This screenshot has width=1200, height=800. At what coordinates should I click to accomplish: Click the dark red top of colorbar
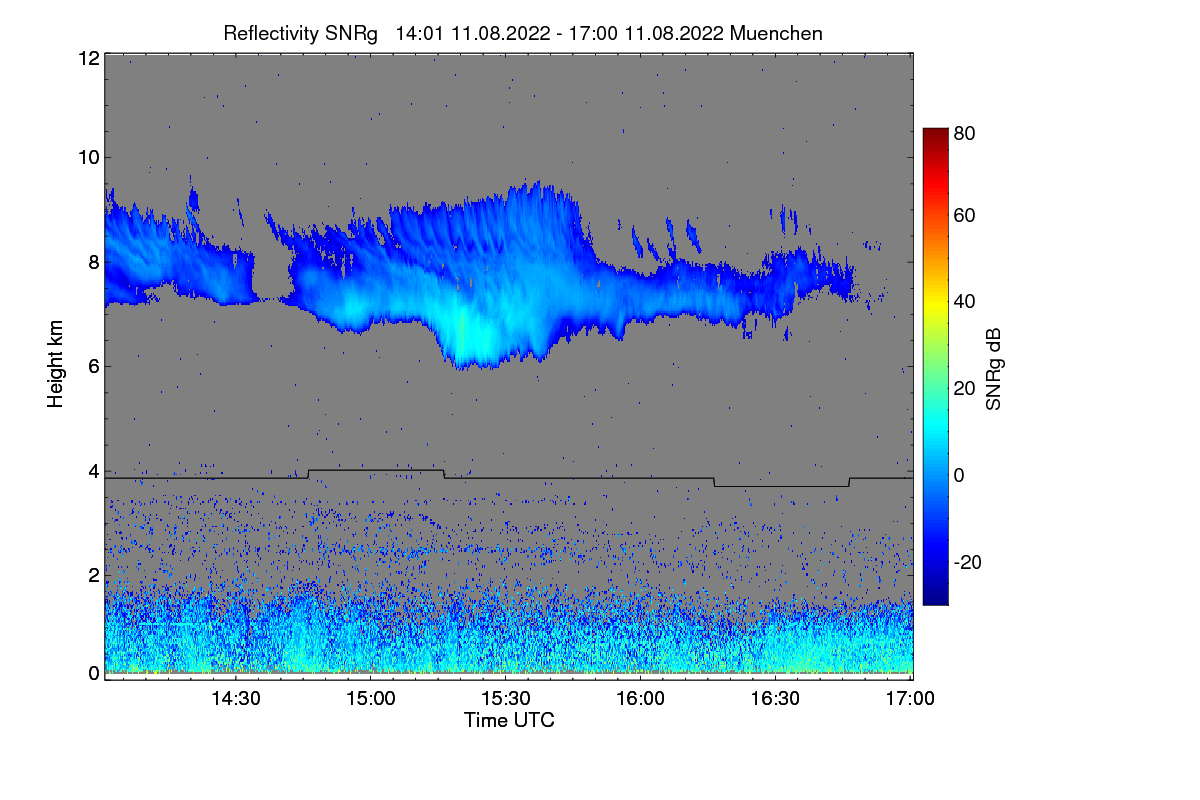[x=935, y=135]
